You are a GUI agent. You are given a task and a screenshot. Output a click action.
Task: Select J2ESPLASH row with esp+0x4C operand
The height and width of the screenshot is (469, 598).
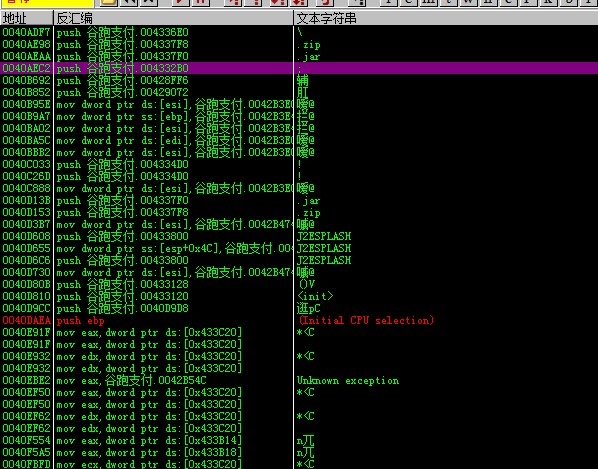click(x=299, y=248)
